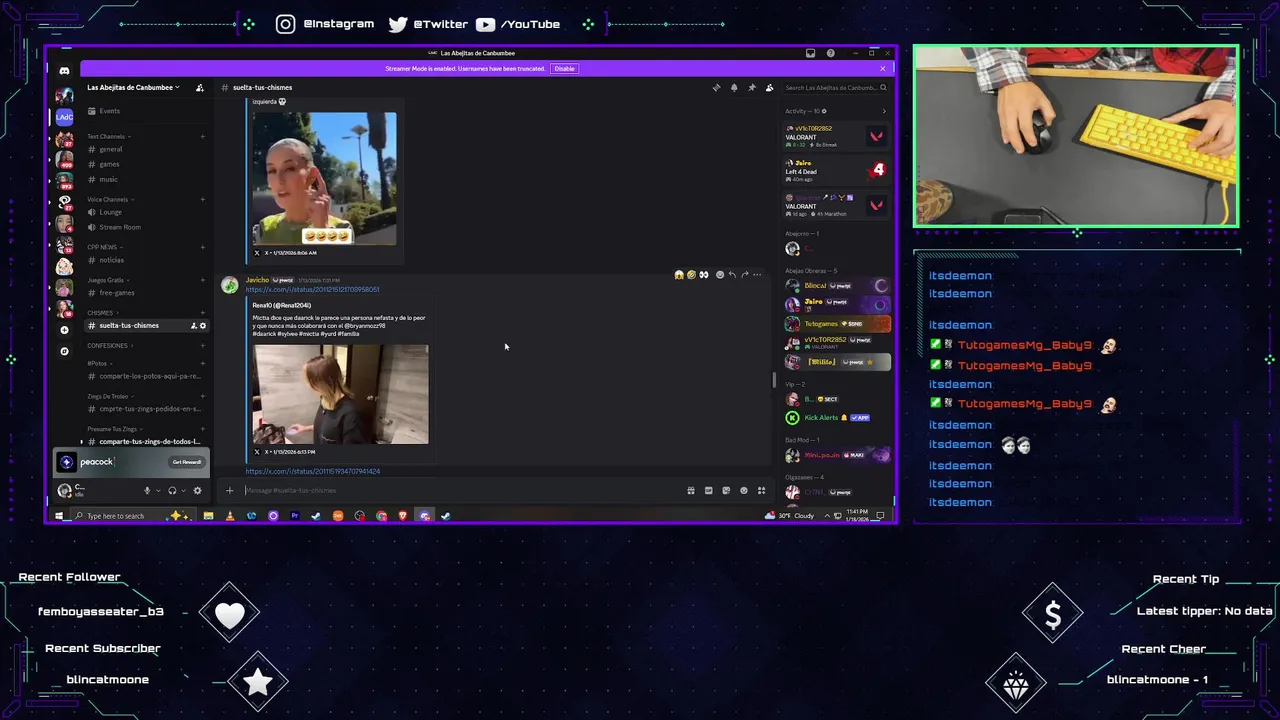Open GIF picker in message bar

point(708,490)
